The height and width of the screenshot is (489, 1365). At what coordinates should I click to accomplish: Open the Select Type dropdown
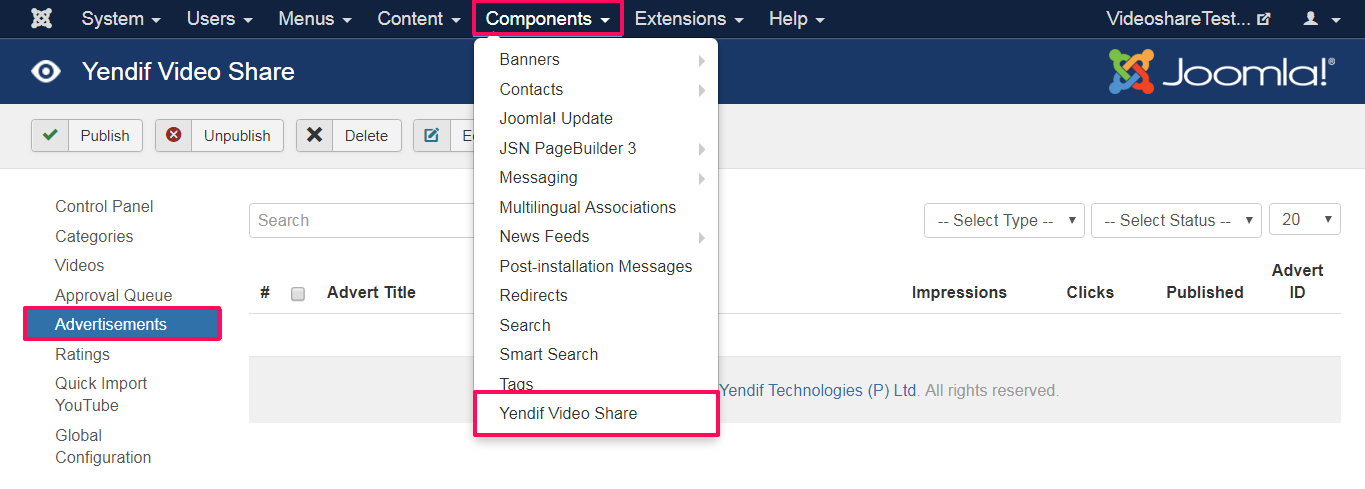[x=1004, y=220]
